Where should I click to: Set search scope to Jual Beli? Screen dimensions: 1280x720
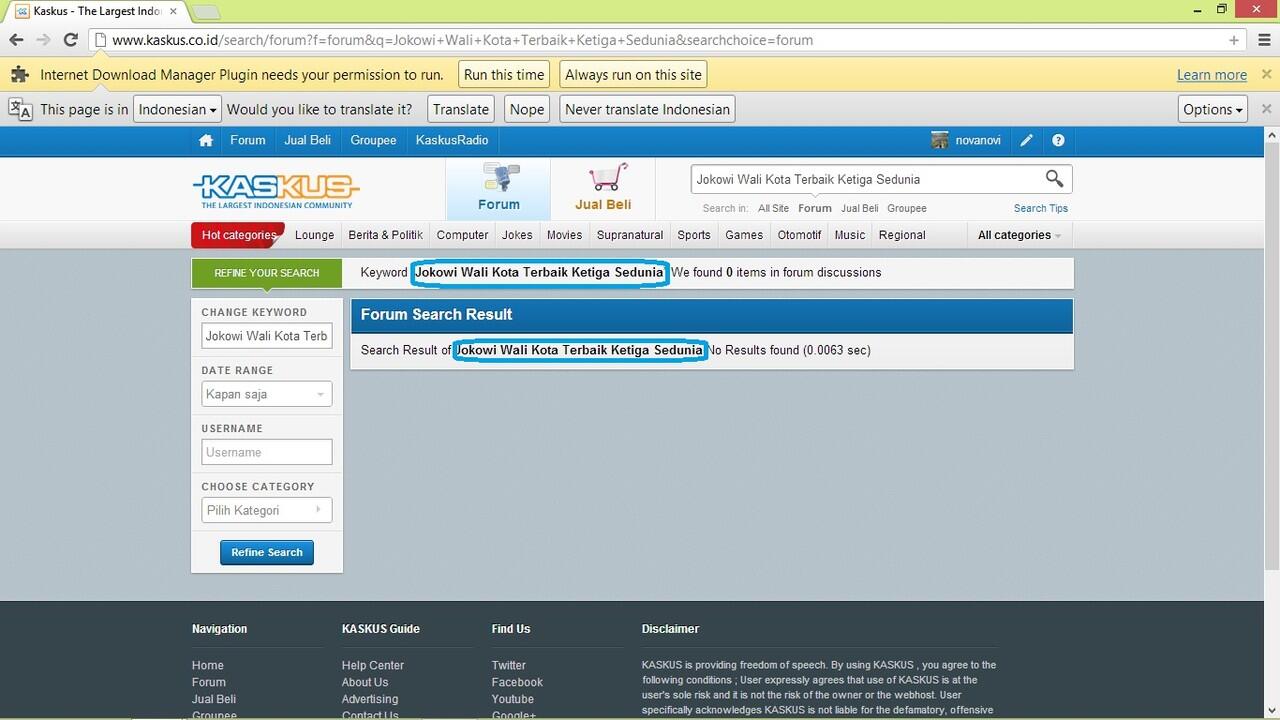tap(860, 208)
